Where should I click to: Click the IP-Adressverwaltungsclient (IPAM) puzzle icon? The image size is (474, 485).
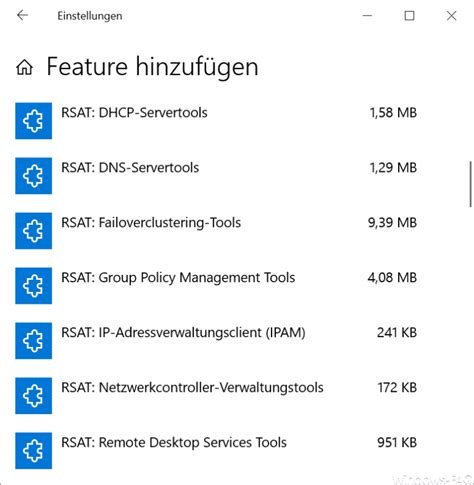click(33, 341)
